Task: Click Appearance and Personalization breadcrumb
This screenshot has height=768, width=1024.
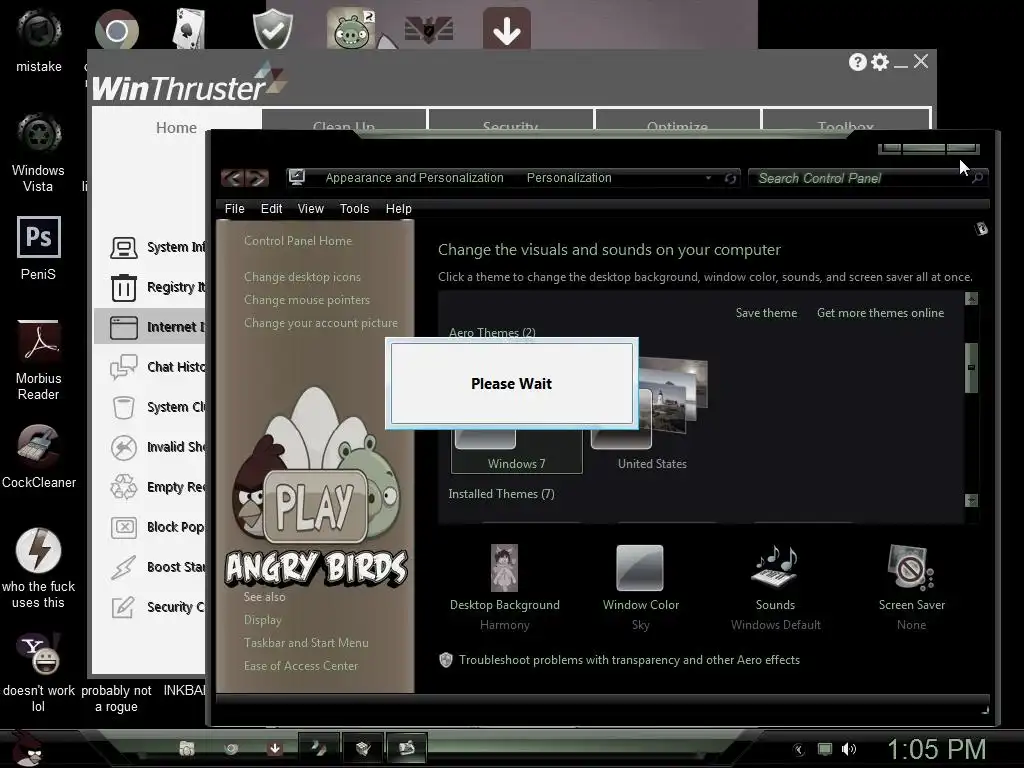Action: point(414,178)
